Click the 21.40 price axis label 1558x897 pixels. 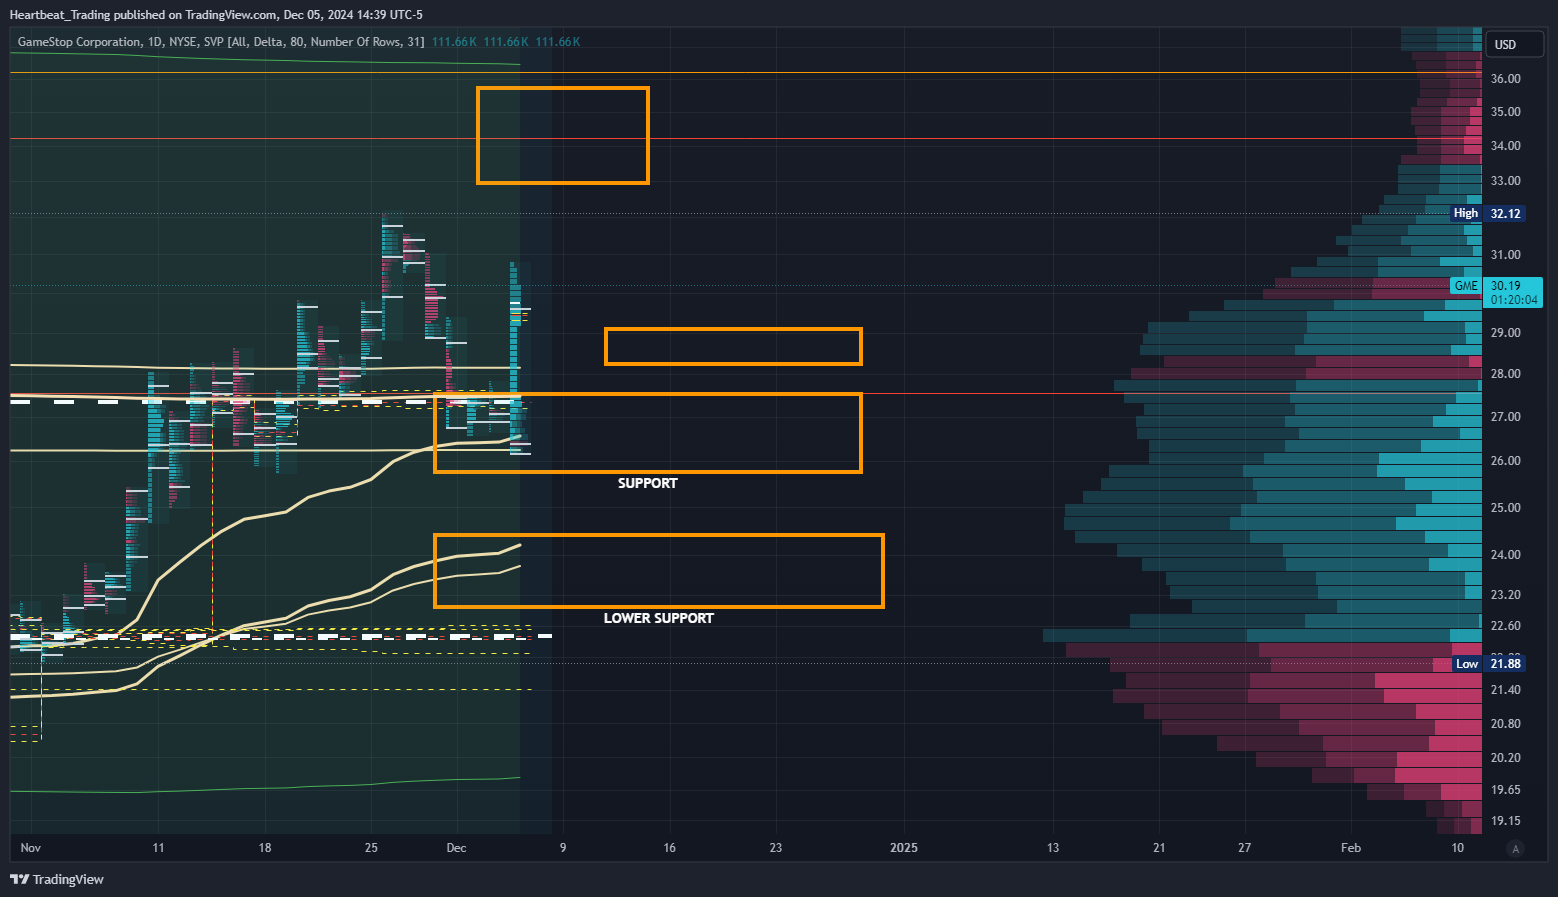coord(1505,690)
